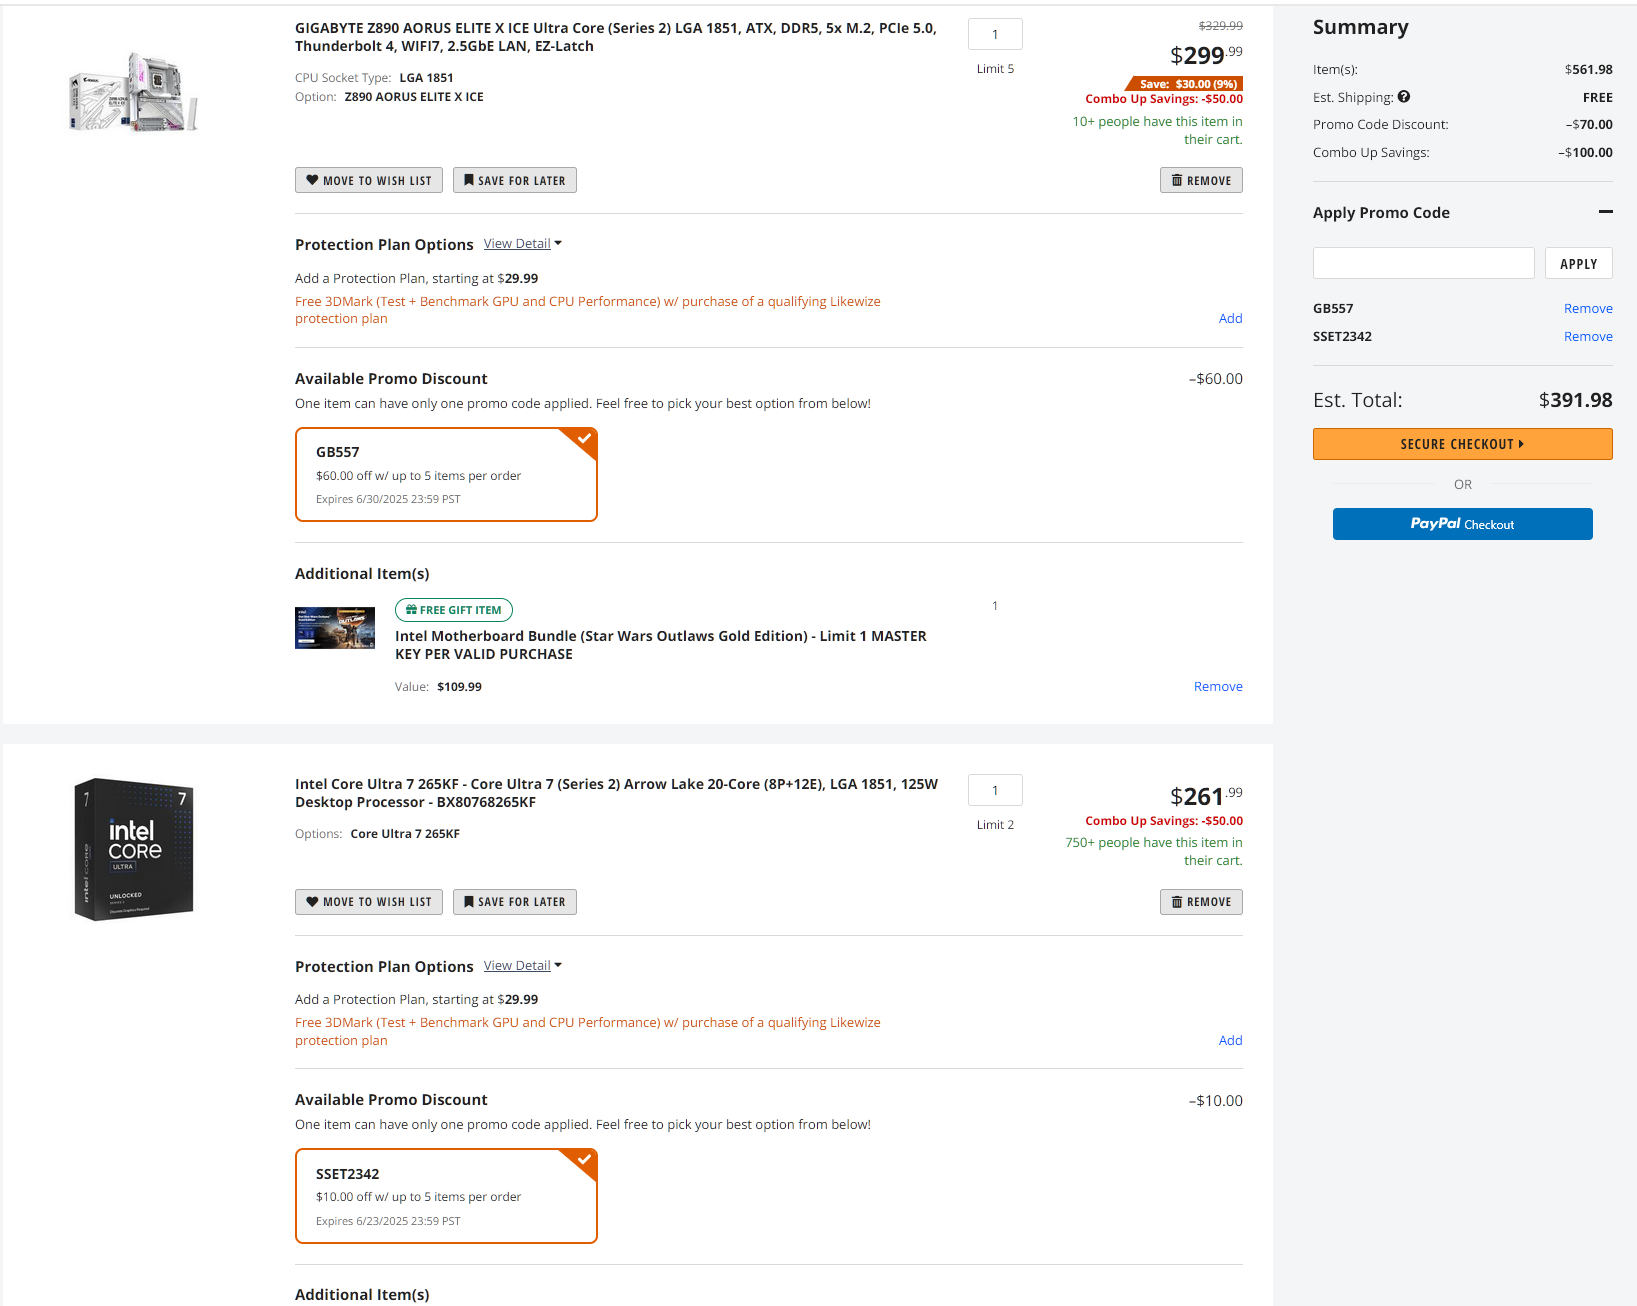This screenshot has width=1637, height=1306.
Task: Click the SECURE CHECKOUT button
Action: coord(1462,444)
